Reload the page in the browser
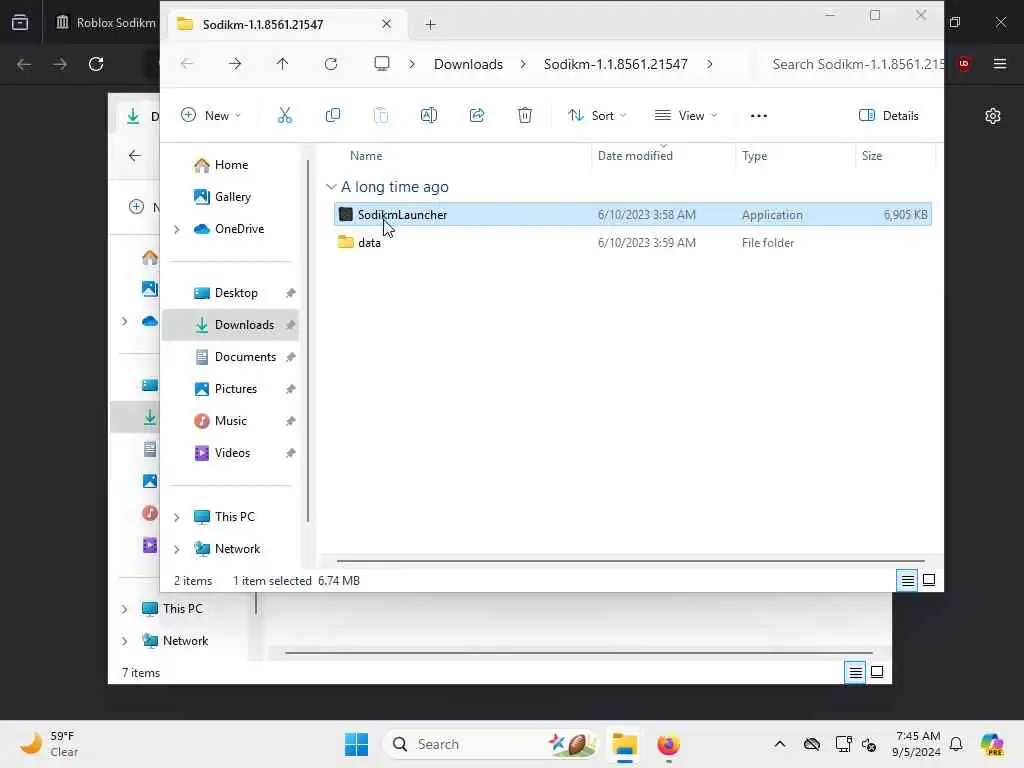1024x768 pixels. 96,64
